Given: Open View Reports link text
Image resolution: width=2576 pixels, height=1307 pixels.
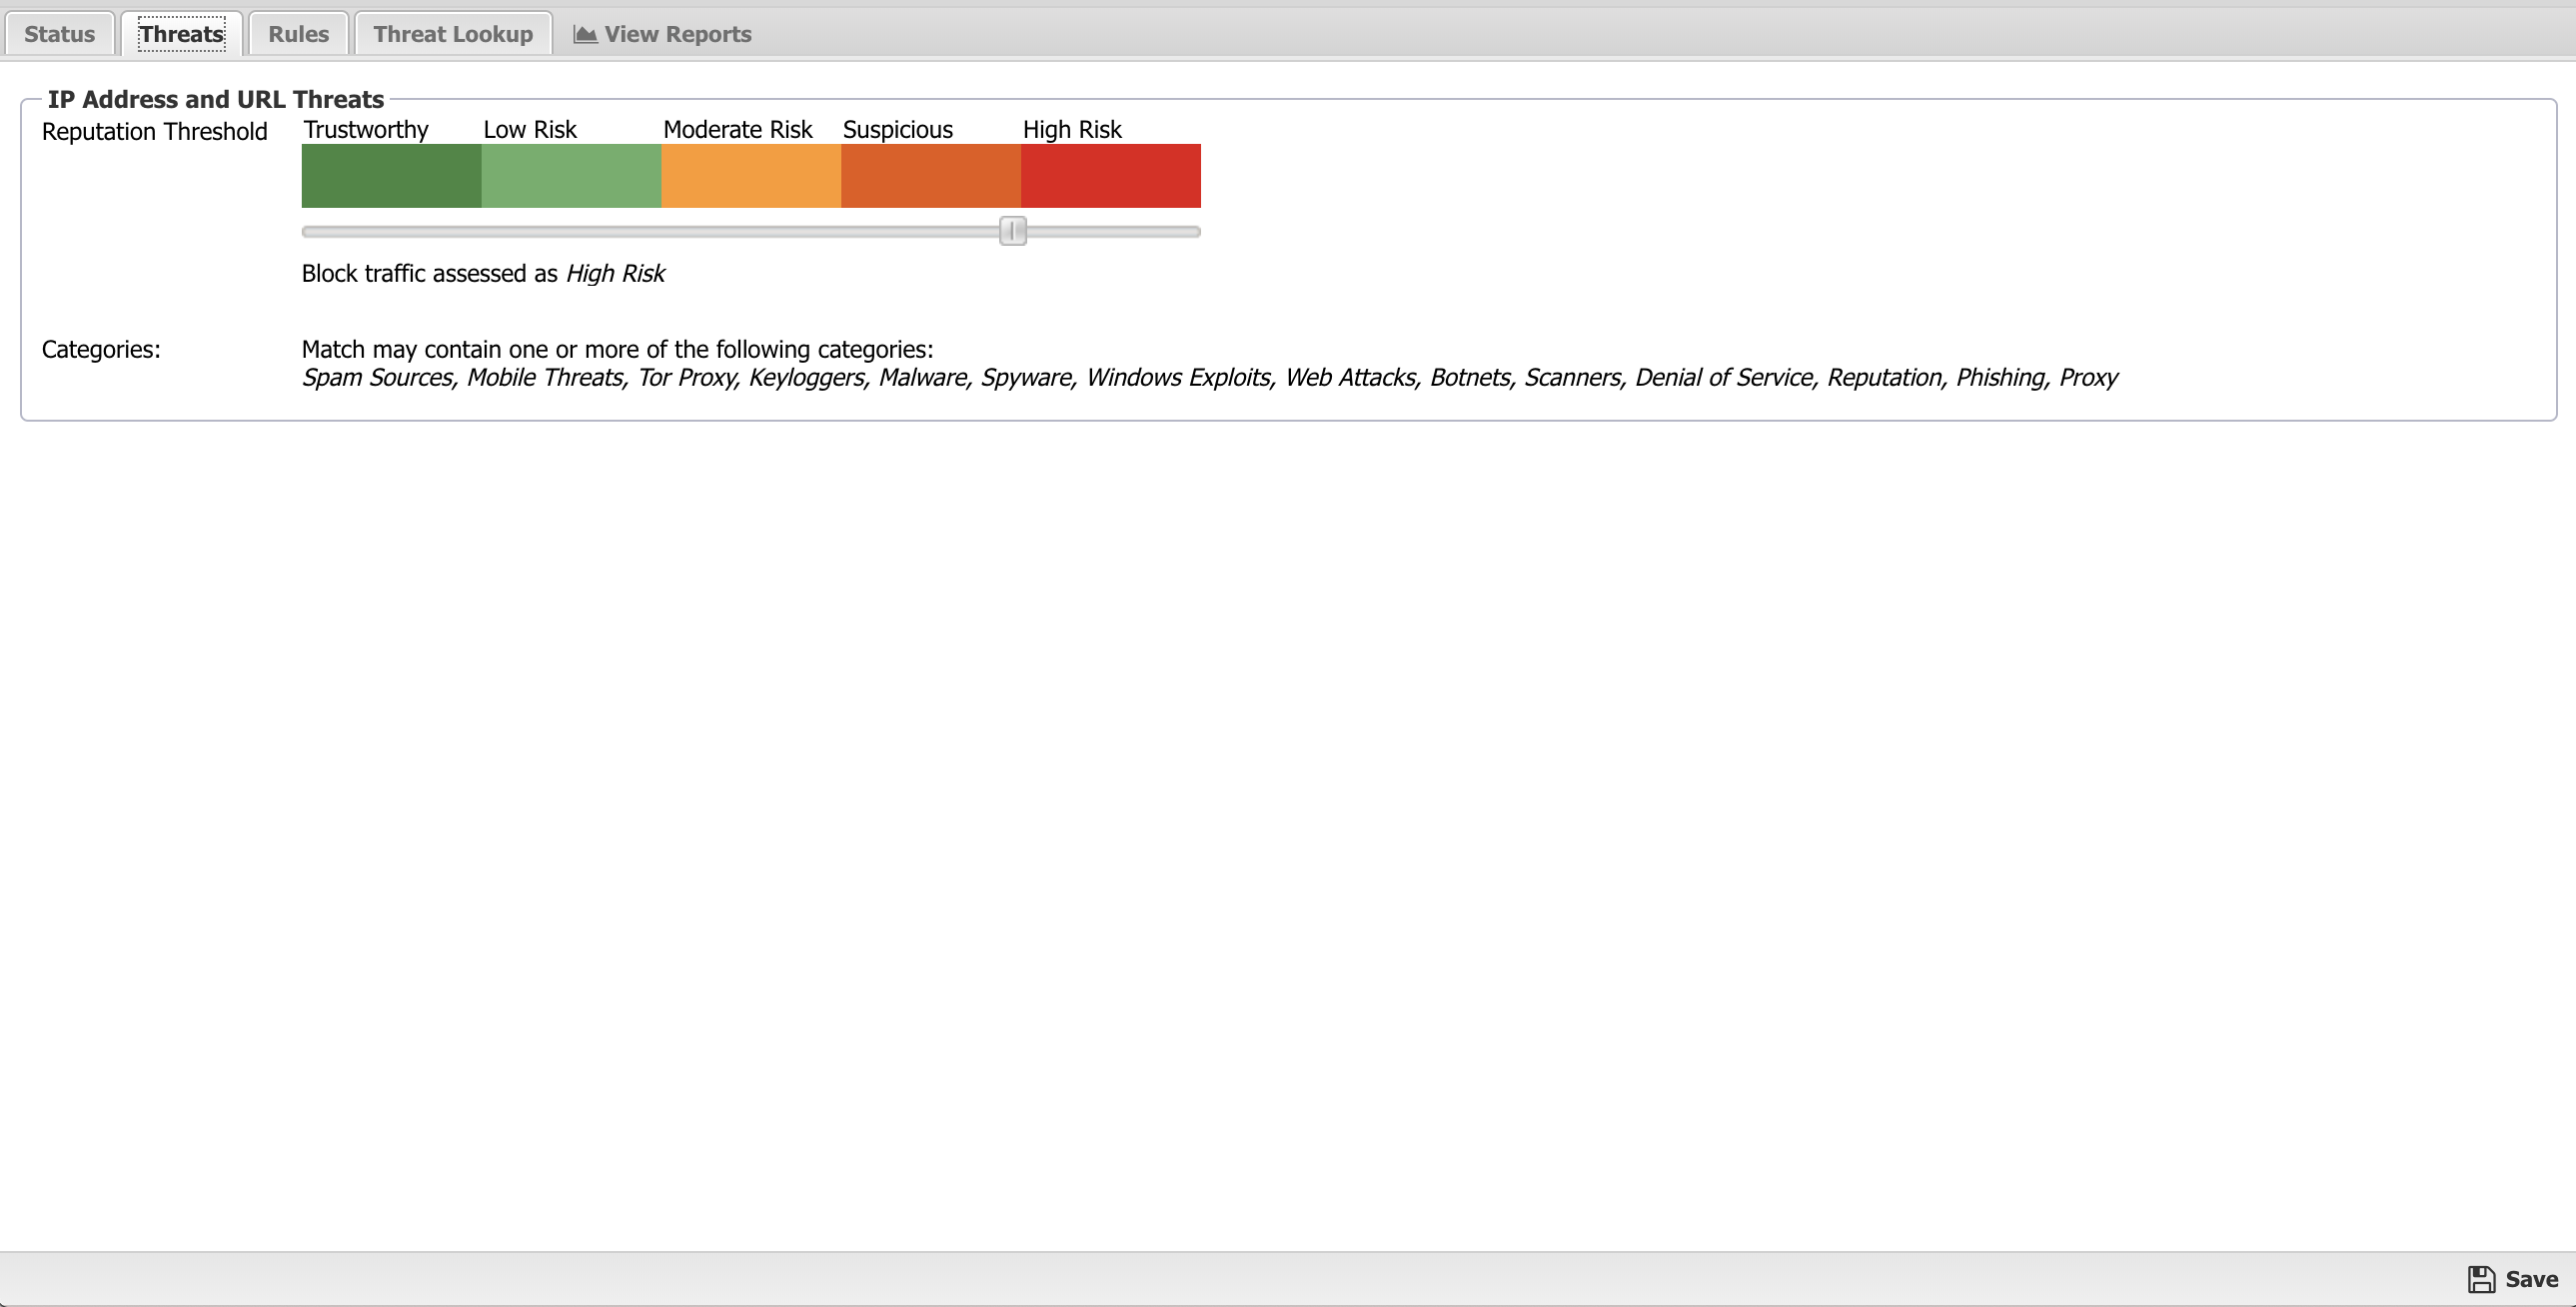Looking at the screenshot, I should pyautogui.click(x=678, y=34).
